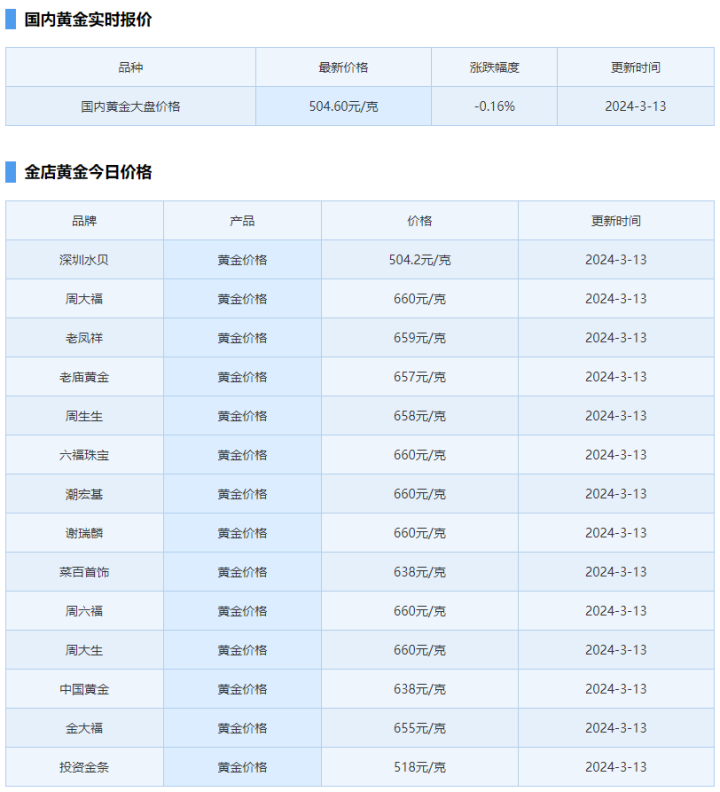The width and height of the screenshot is (720, 792).
Task: Click 六福珠宝 row's 660元/克 price
Action: [419, 455]
